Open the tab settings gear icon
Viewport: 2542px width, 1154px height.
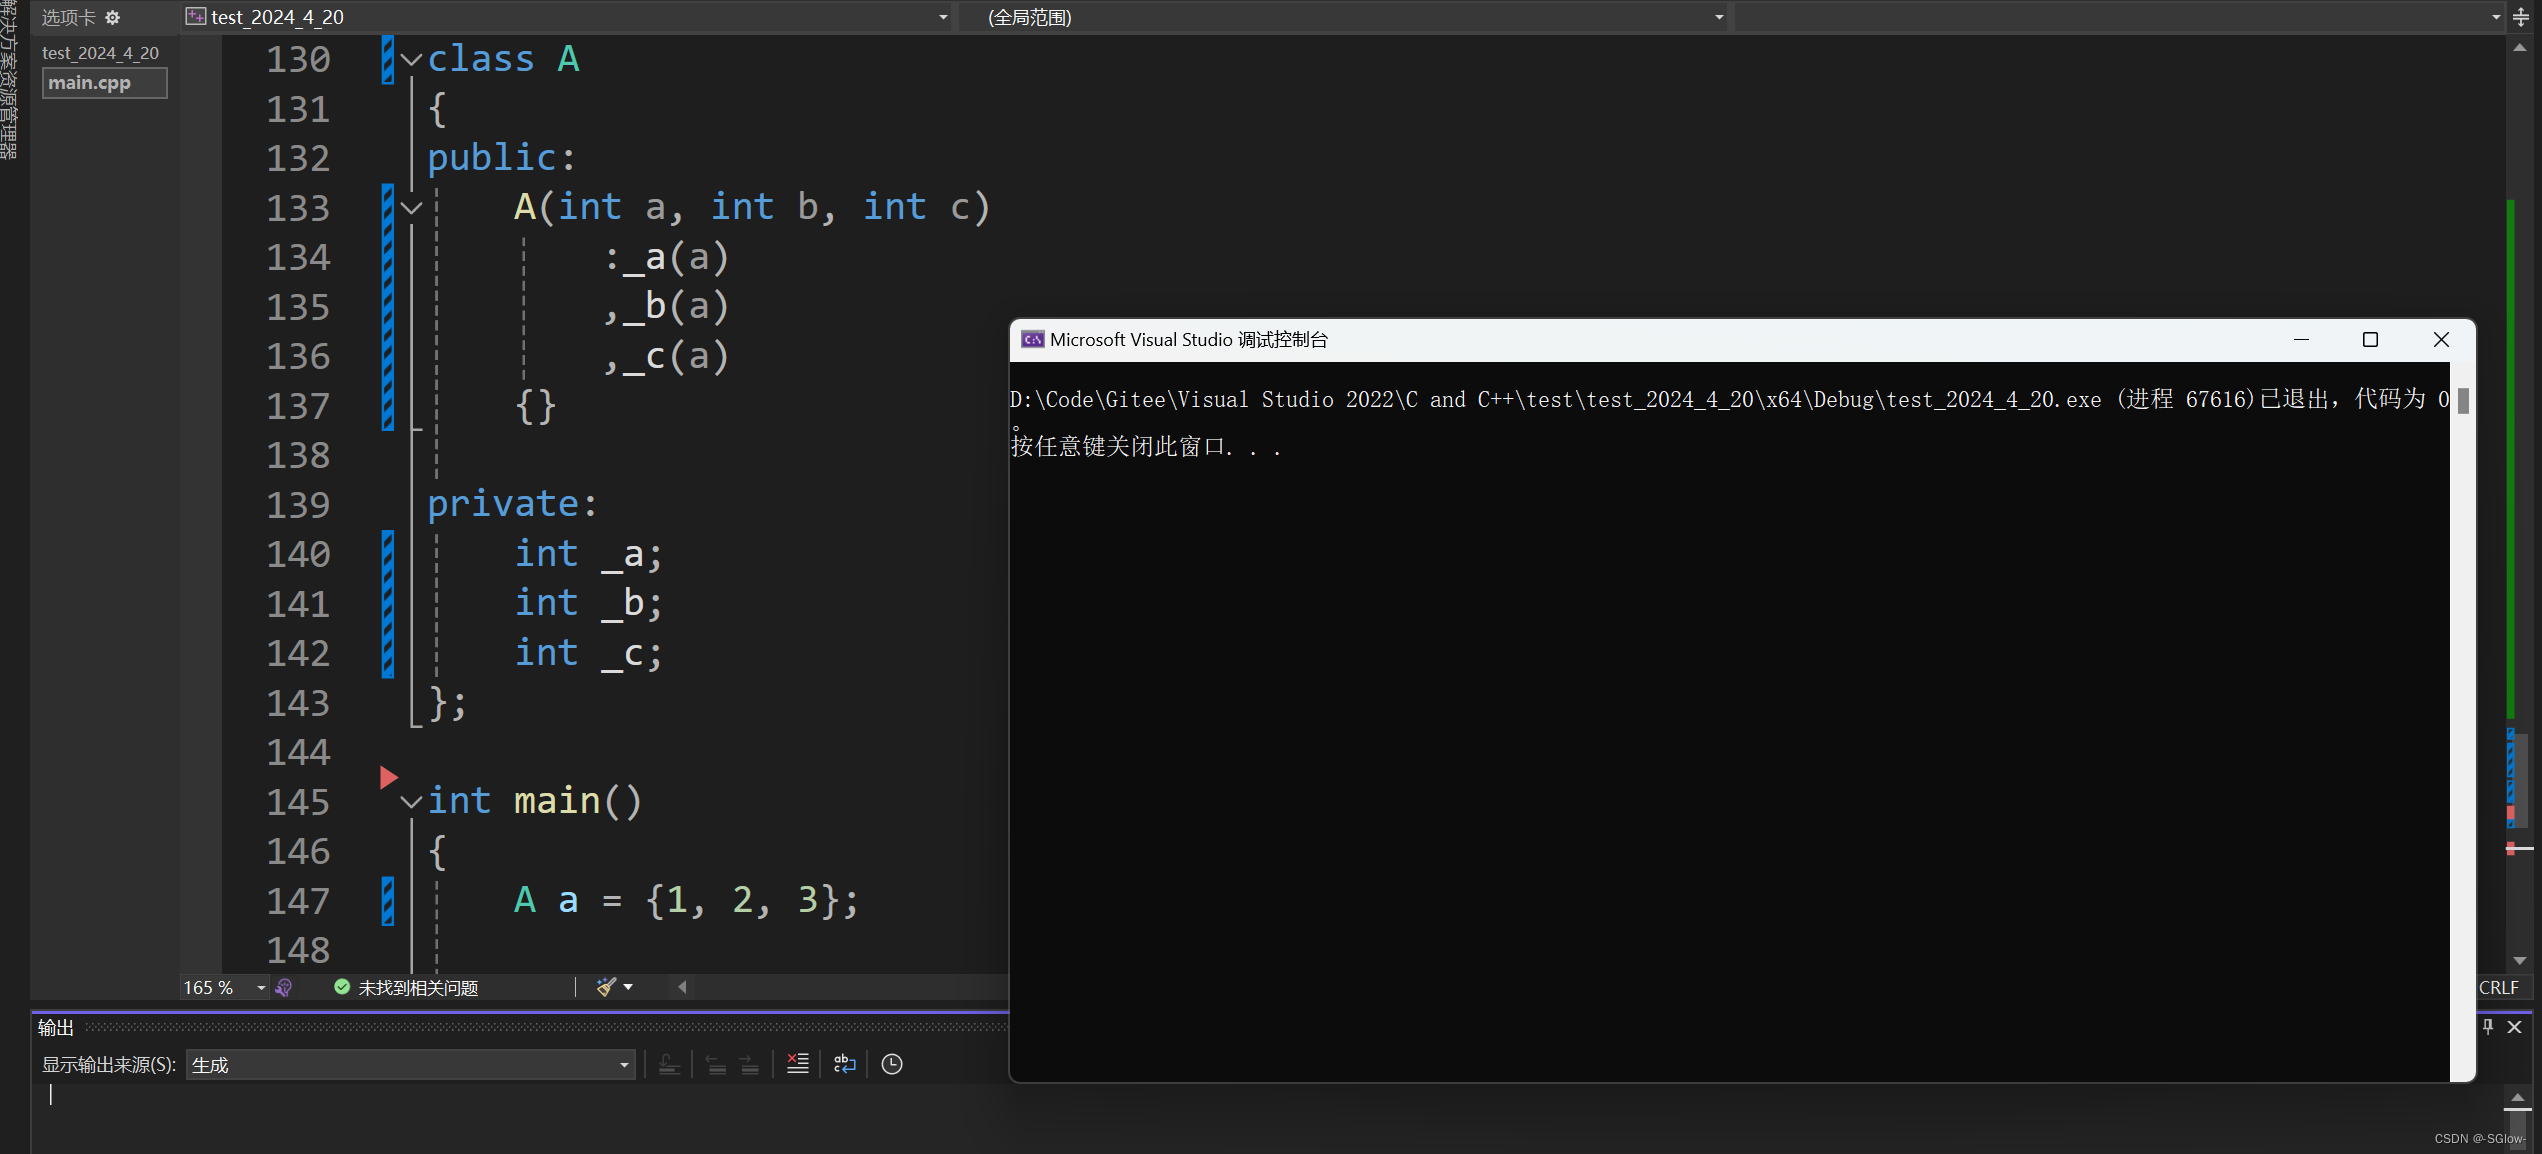112,17
